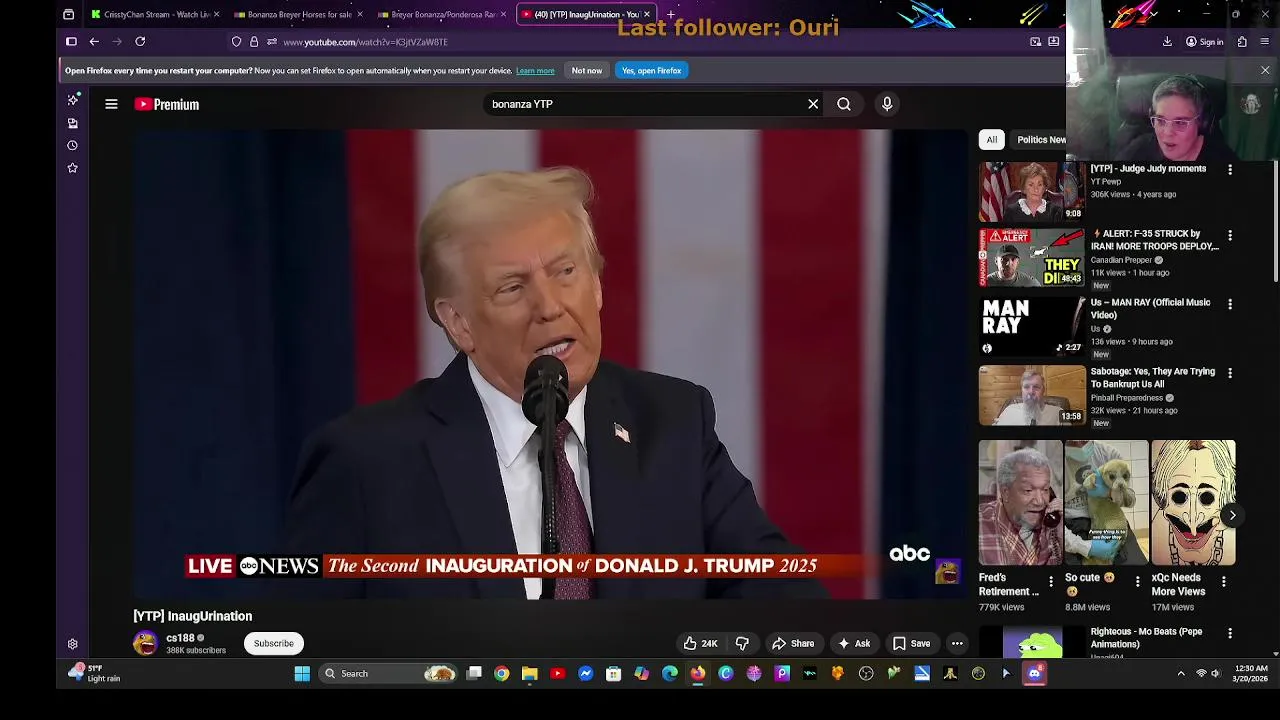Image resolution: width=1280 pixels, height=720 pixels.
Task: Open options for F-35 ALERT video
Action: pos(1230,236)
